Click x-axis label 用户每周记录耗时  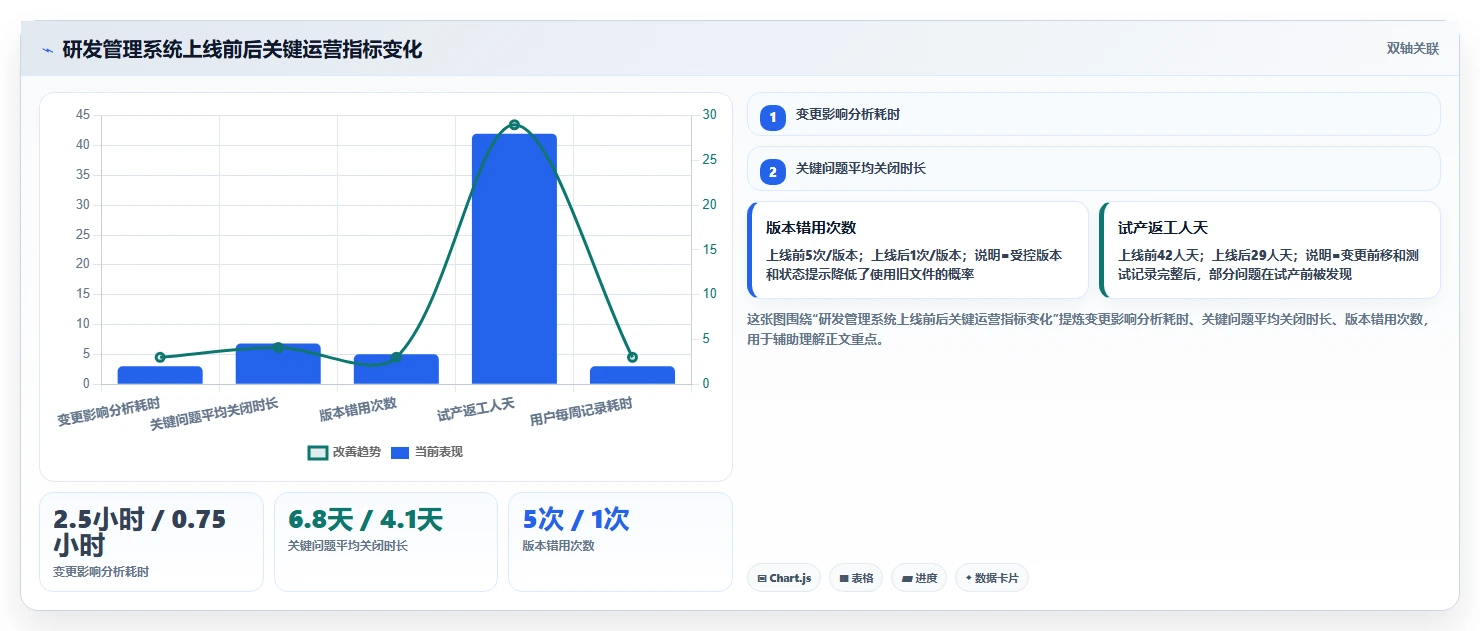[581, 412]
